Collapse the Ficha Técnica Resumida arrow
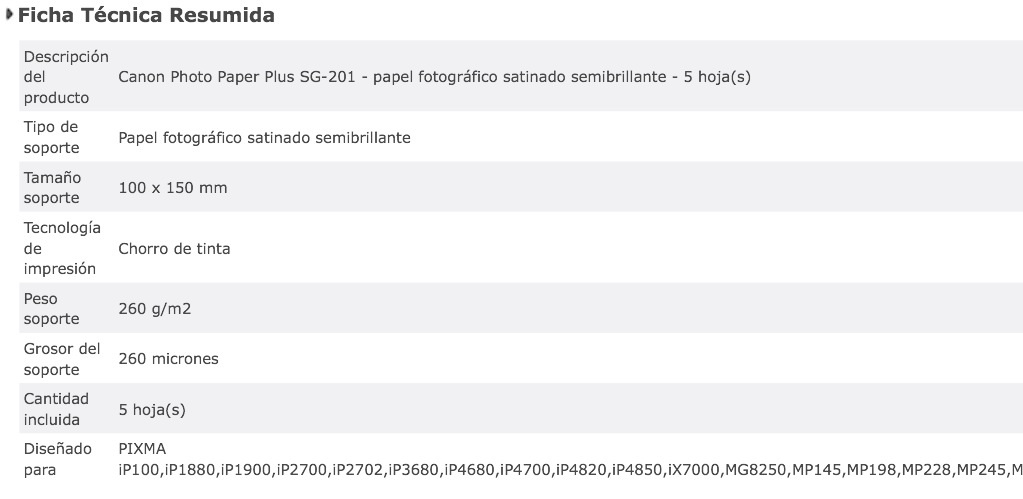The height and width of the screenshot is (499, 1023). point(8,14)
